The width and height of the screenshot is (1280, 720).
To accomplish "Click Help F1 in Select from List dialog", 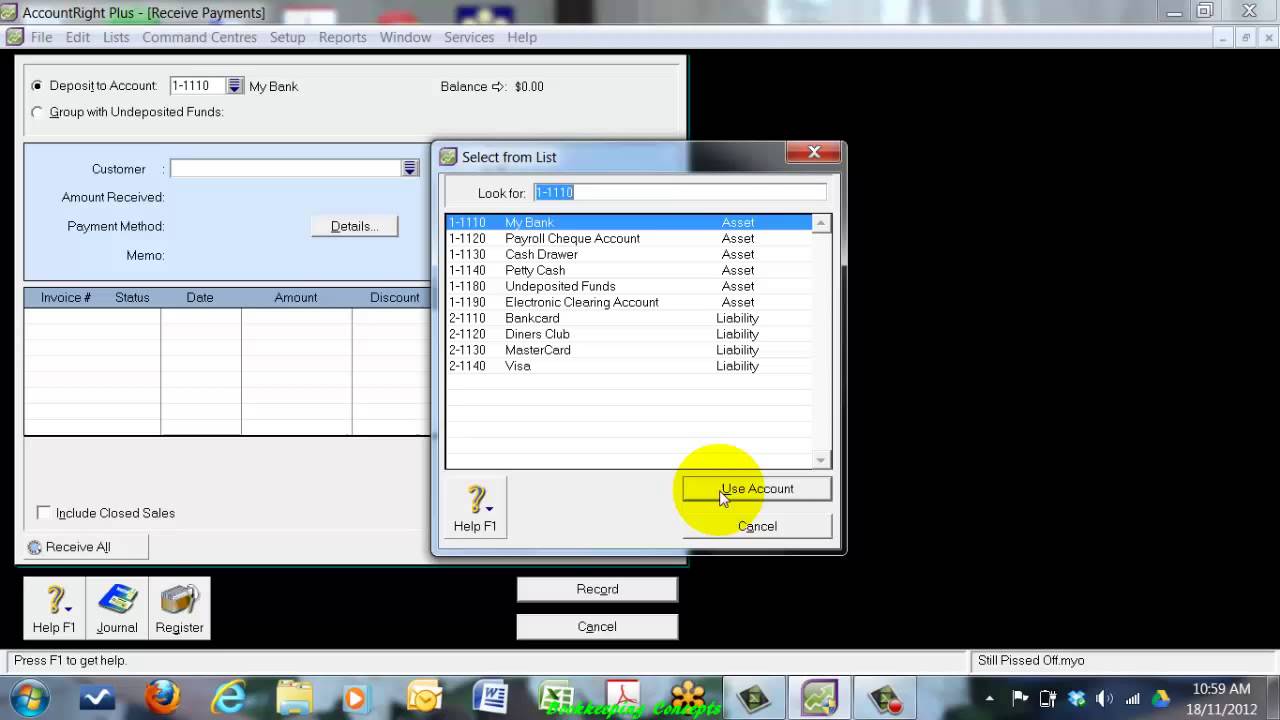I will tap(475, 508).
